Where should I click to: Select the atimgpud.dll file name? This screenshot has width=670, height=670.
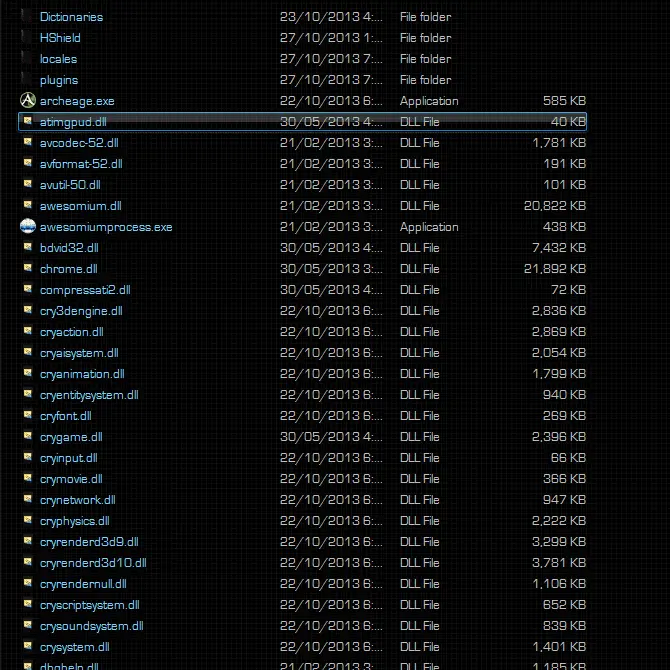(x=73, y=122)
